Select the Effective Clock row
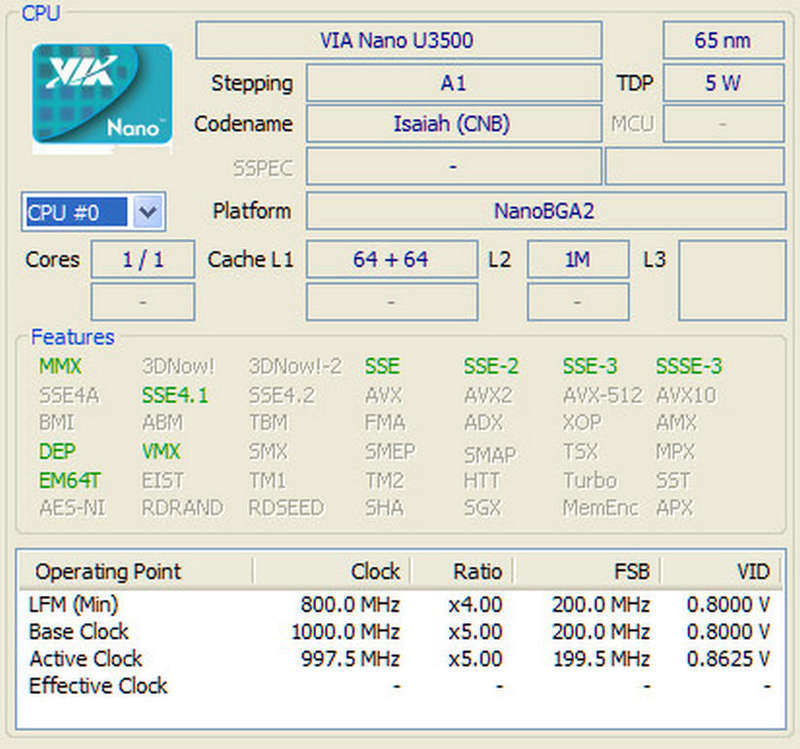Screen dimensions: 800x749 [x=400, y=686]
